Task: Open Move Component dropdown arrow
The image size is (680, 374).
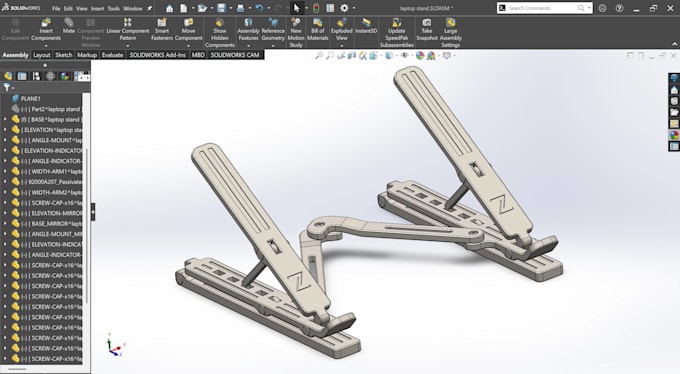Action: click(x=188, y=46)
